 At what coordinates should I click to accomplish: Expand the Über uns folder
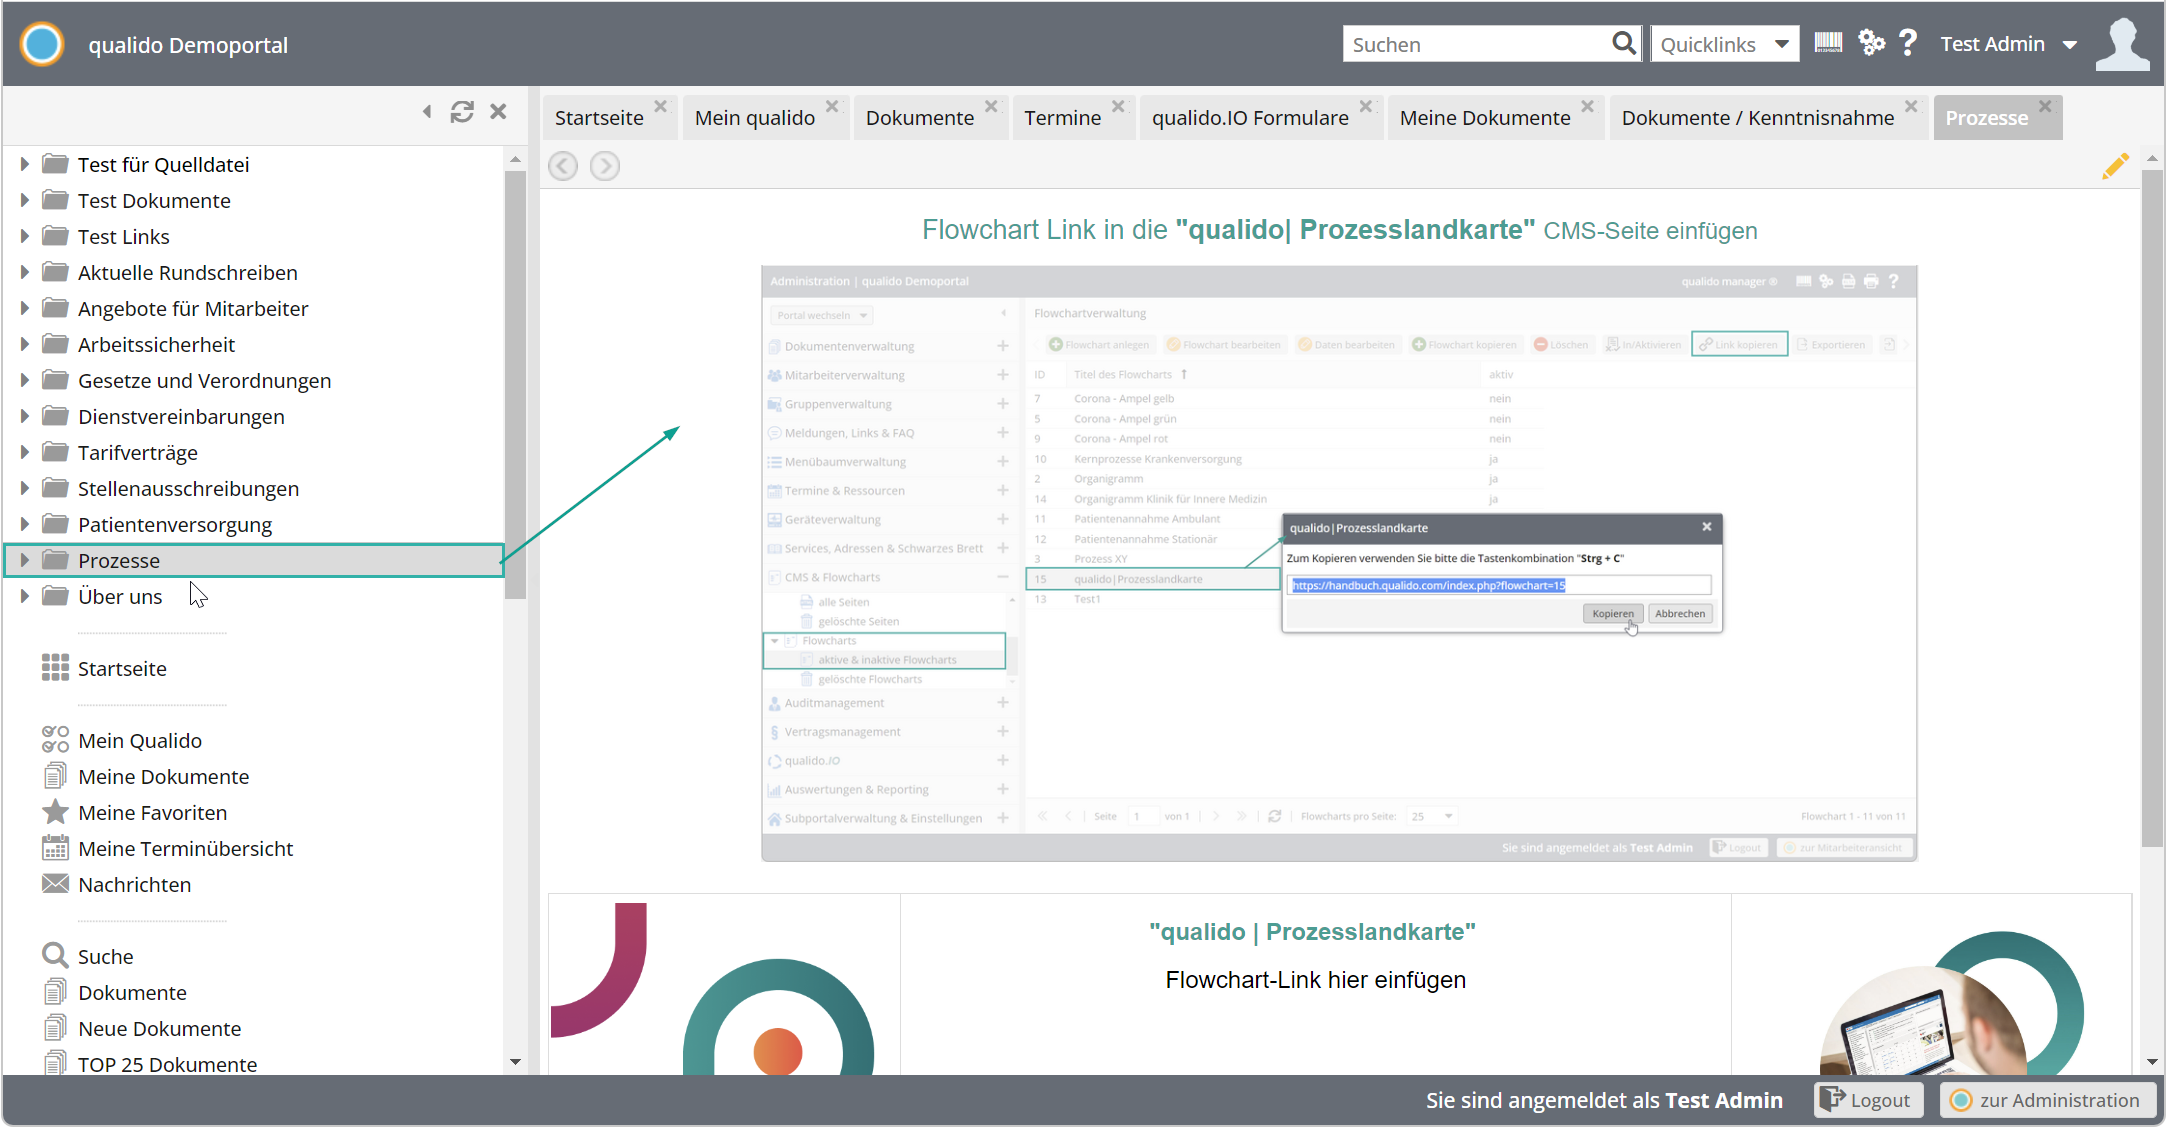click(x=25, y=596)
